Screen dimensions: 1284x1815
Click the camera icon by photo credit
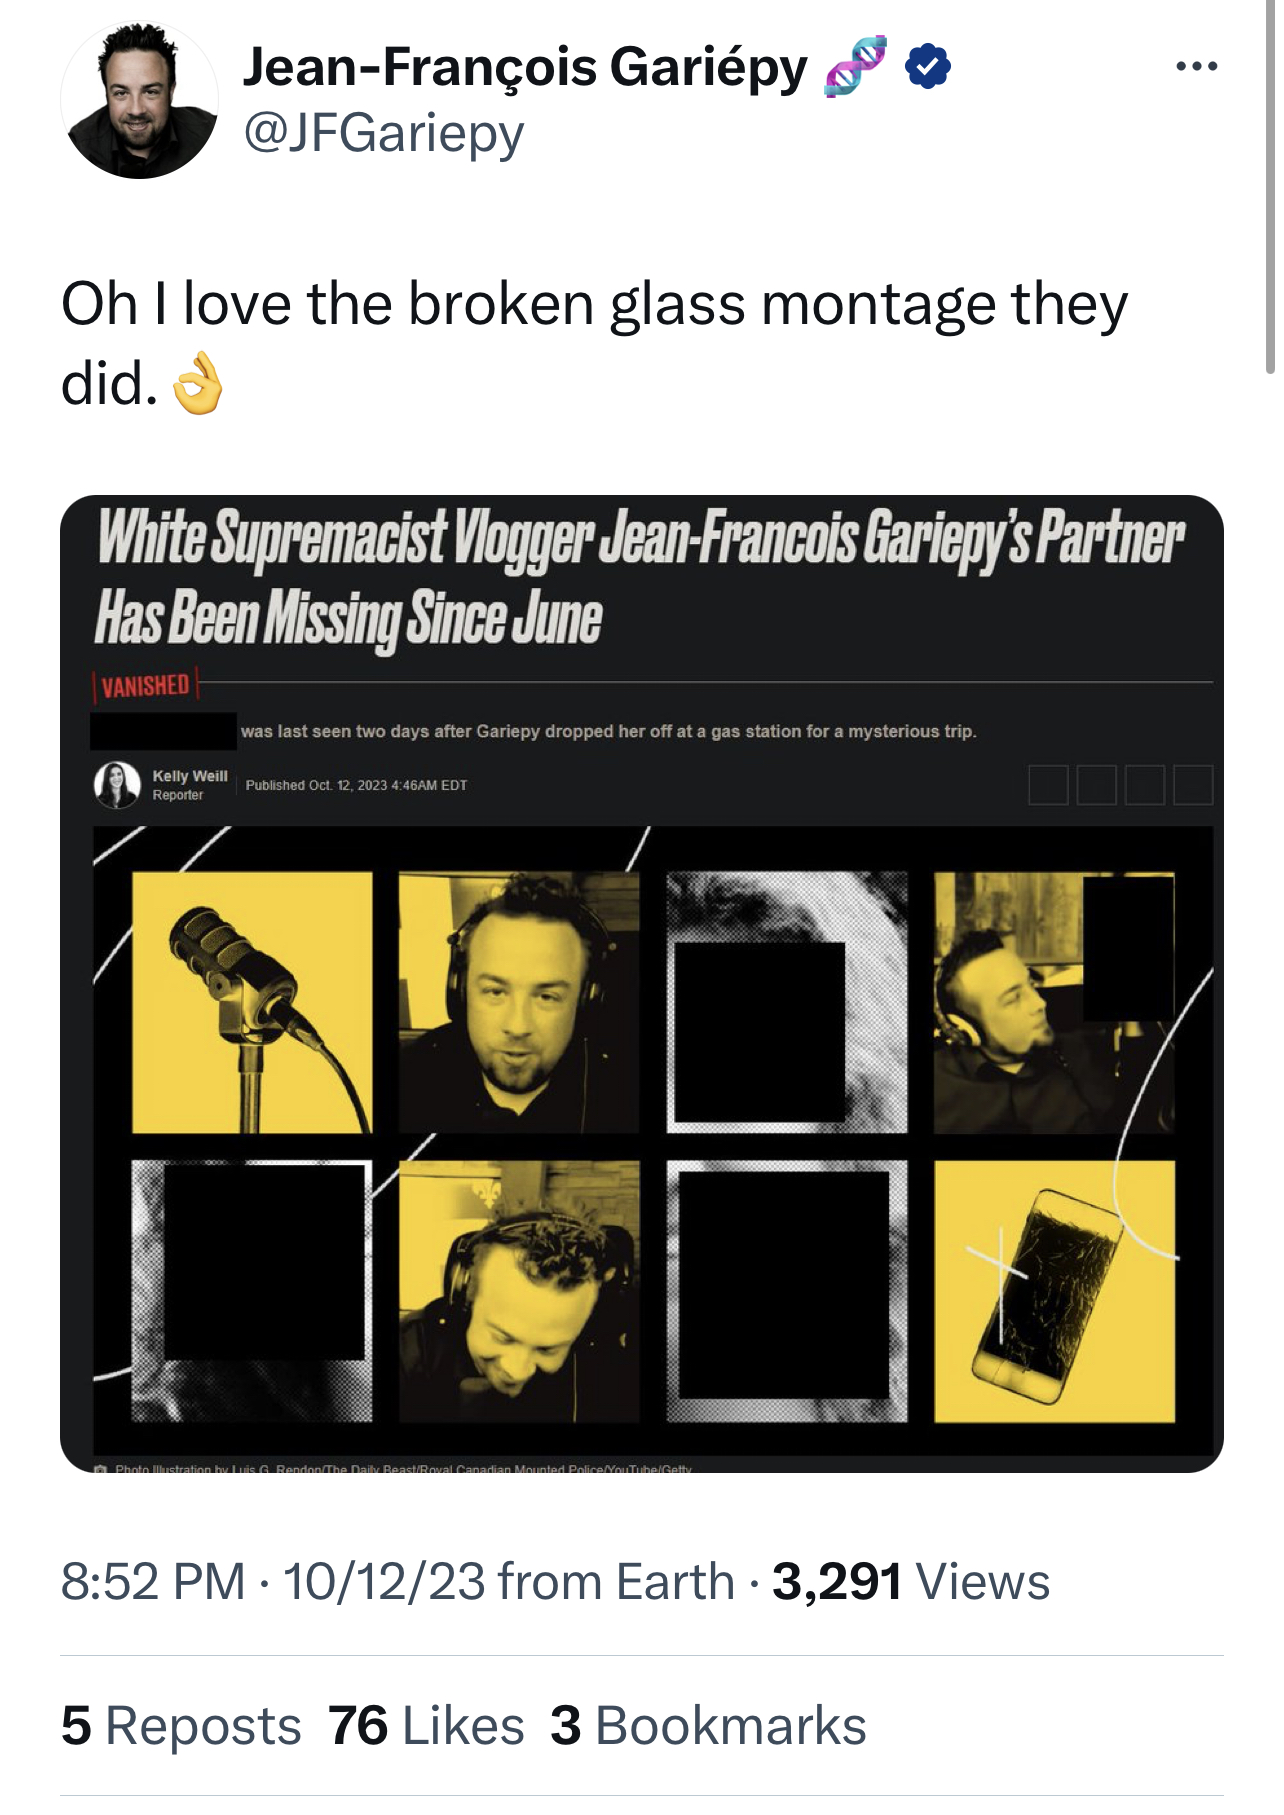tap(101, 1468)
